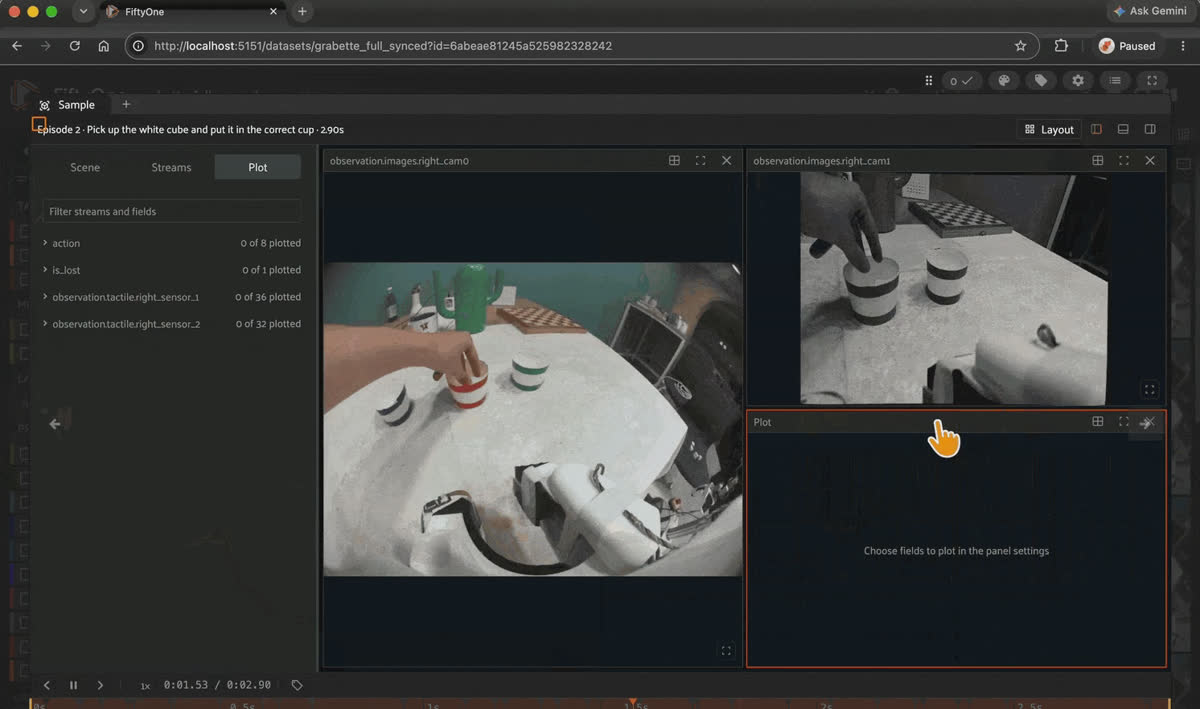Image resolution: width=1200 pixels, height=709 pixels.
Task: Expand the action stream group
Action: click(46, 243)
